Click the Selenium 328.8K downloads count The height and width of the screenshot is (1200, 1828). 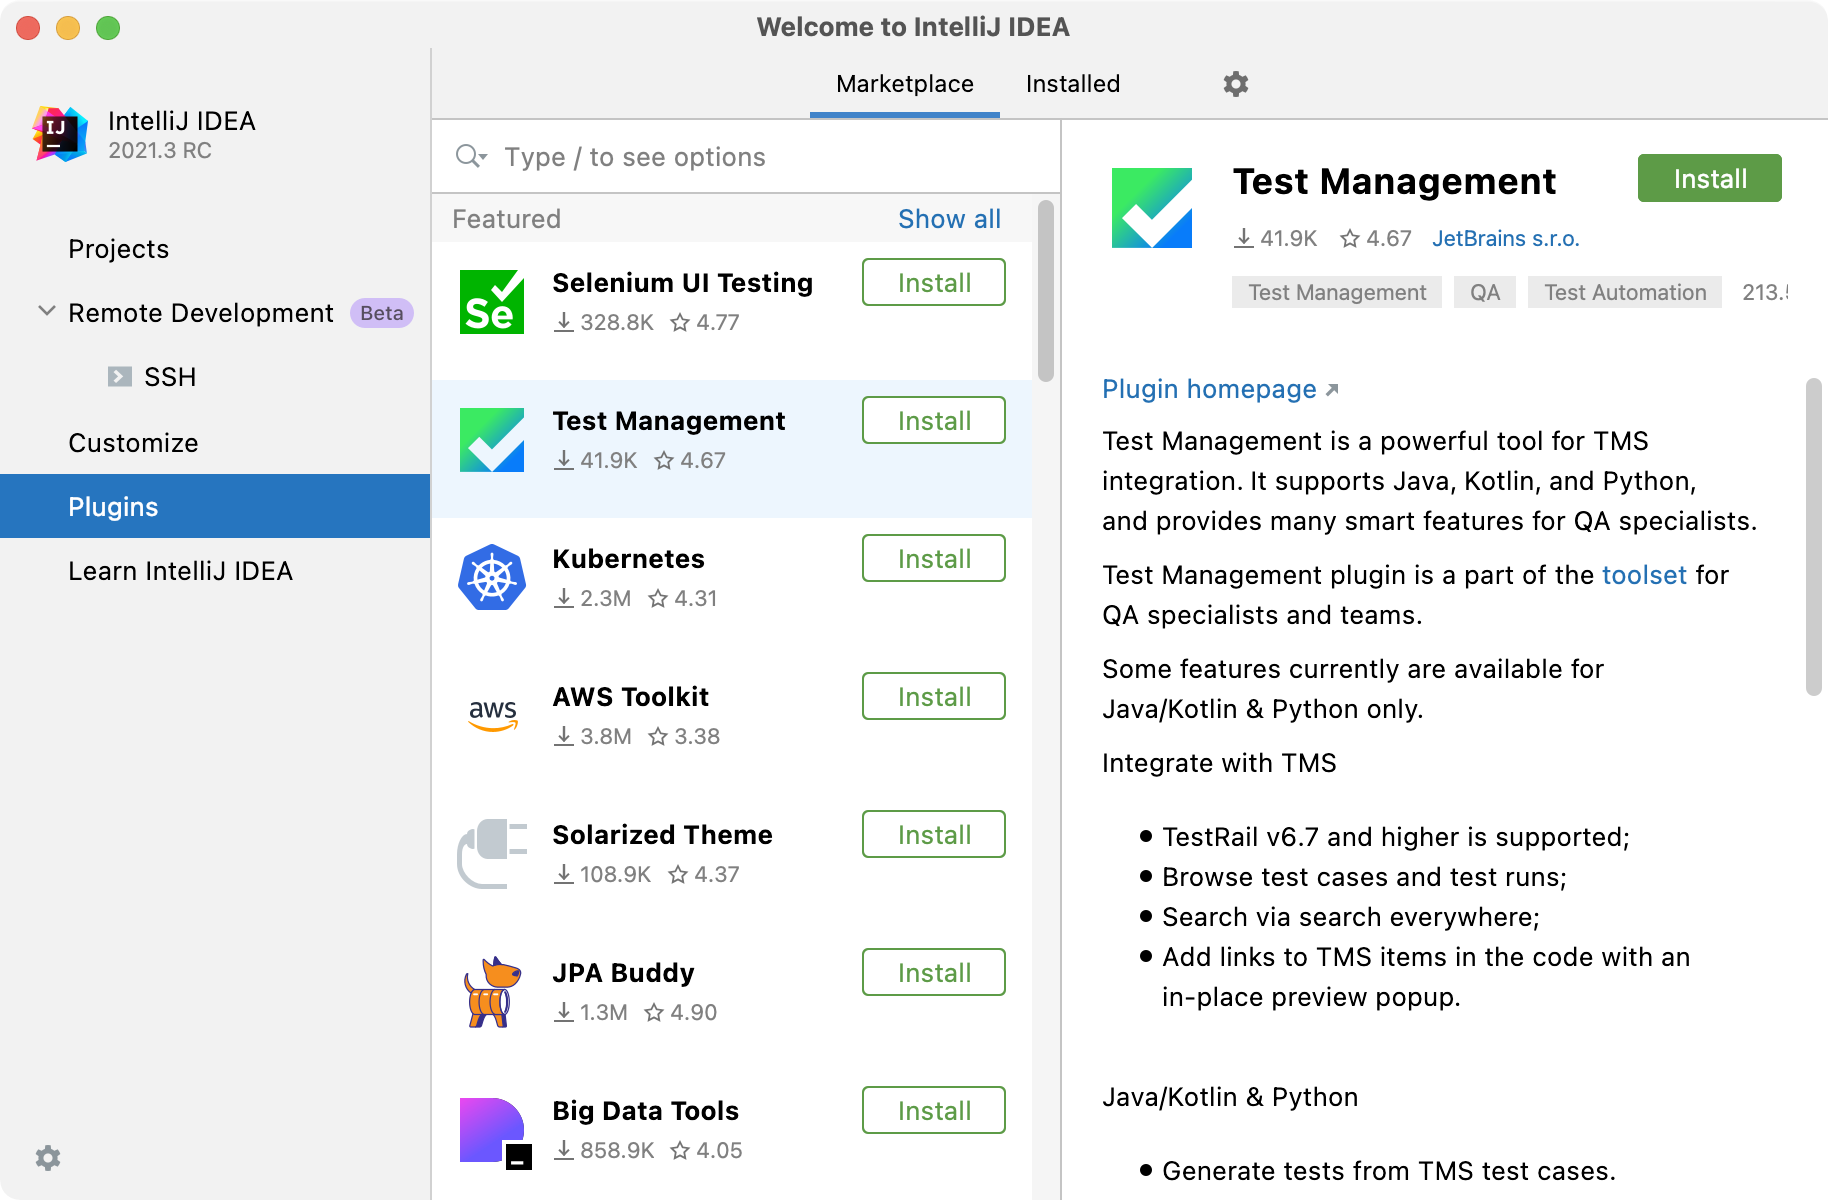pyautogui.click(x=604, y=322)
